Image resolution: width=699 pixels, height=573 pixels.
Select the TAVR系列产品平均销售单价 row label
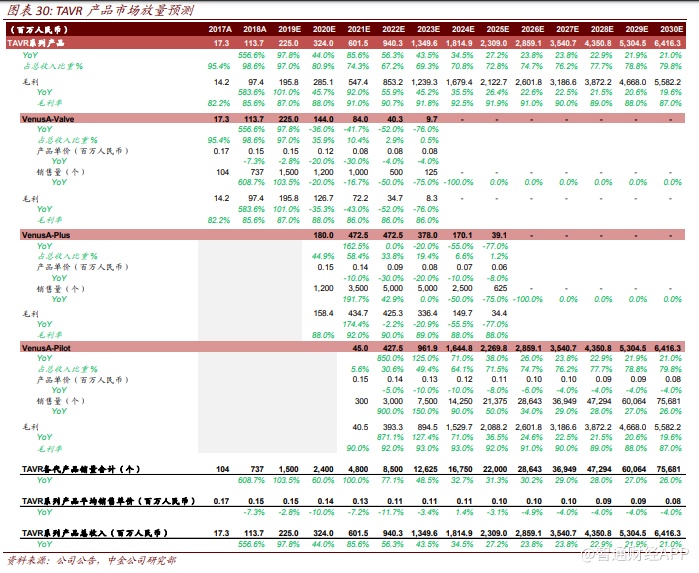109,501
